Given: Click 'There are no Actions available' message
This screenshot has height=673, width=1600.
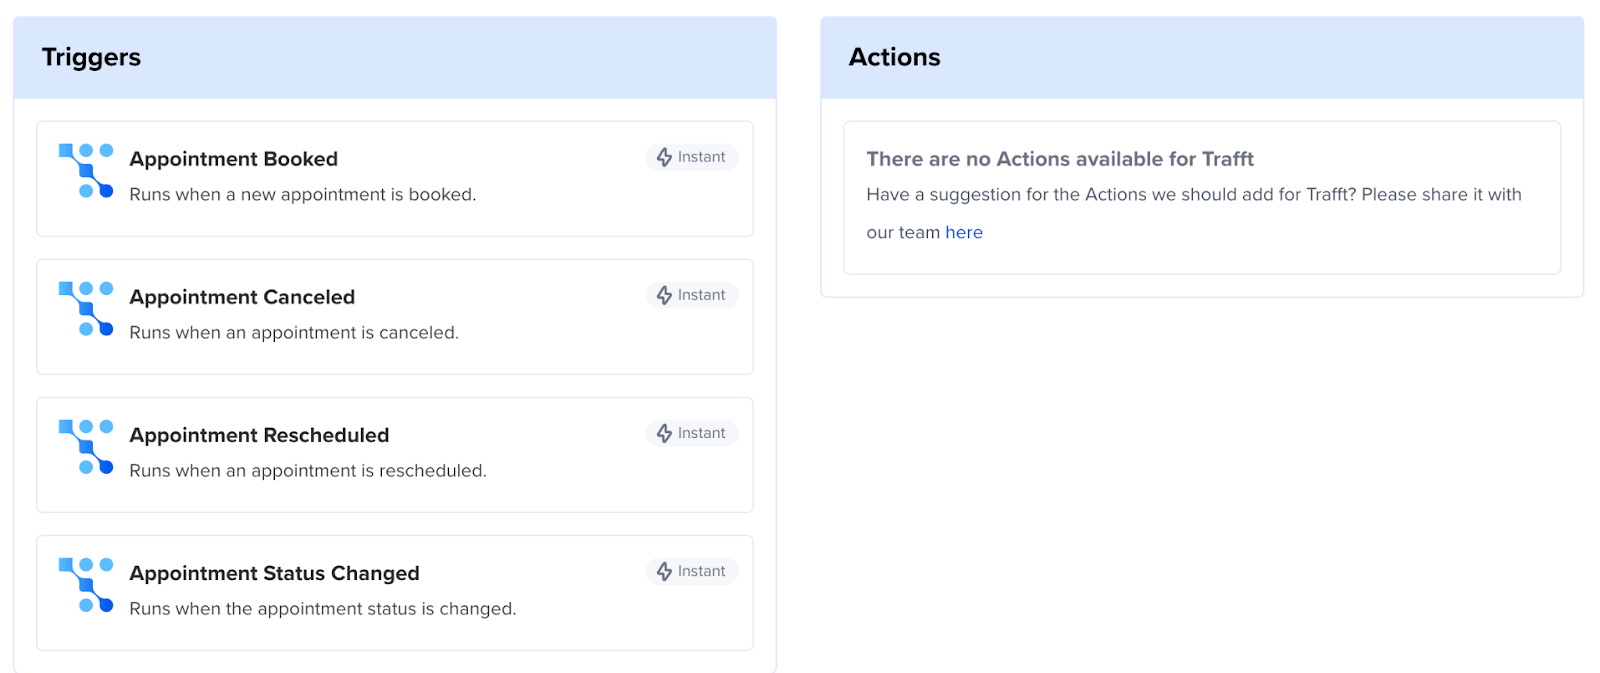Looking at the screenshot, I should 1059,159.
